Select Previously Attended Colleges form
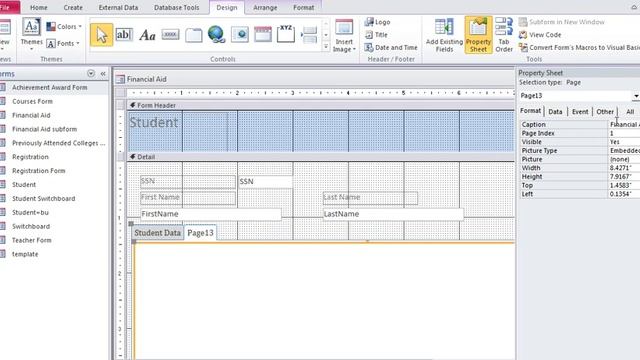The width and height of the screenshot is (640, 360). tap(58, 143)
